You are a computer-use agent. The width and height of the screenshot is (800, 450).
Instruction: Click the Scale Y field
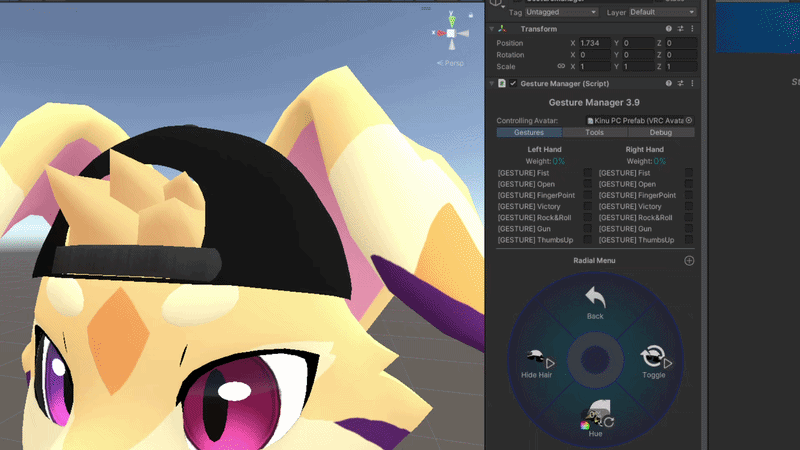point(638,66)
